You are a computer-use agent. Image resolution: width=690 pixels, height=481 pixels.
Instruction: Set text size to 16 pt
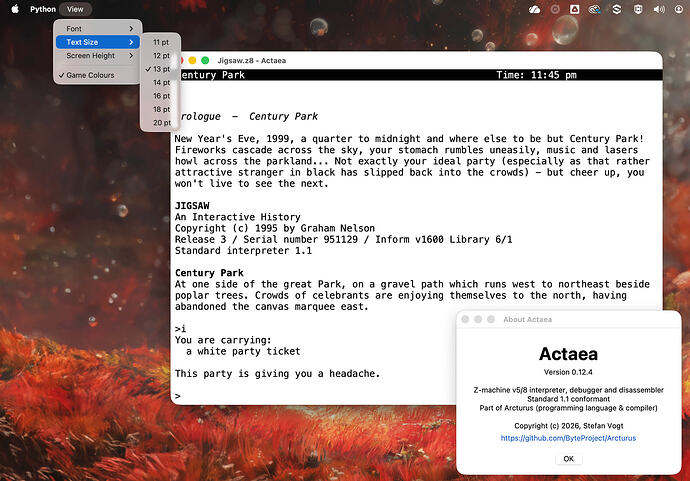coord(161,96)
